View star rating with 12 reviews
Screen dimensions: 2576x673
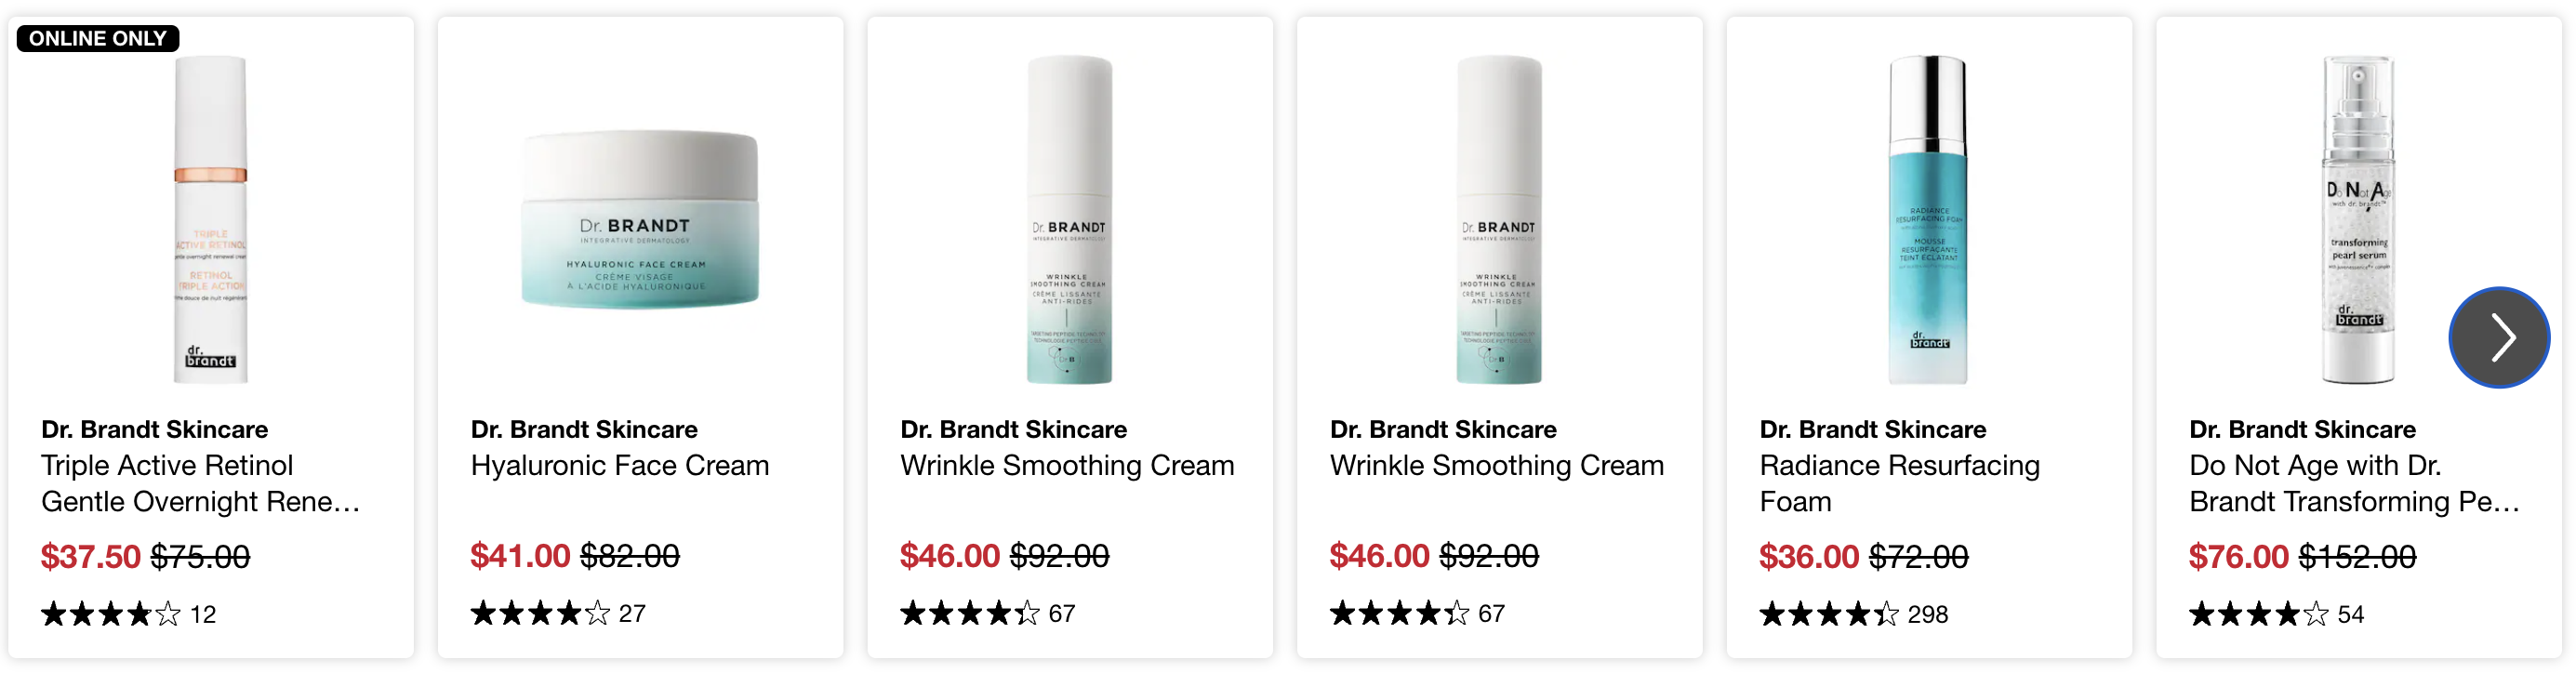click(128, 614)
